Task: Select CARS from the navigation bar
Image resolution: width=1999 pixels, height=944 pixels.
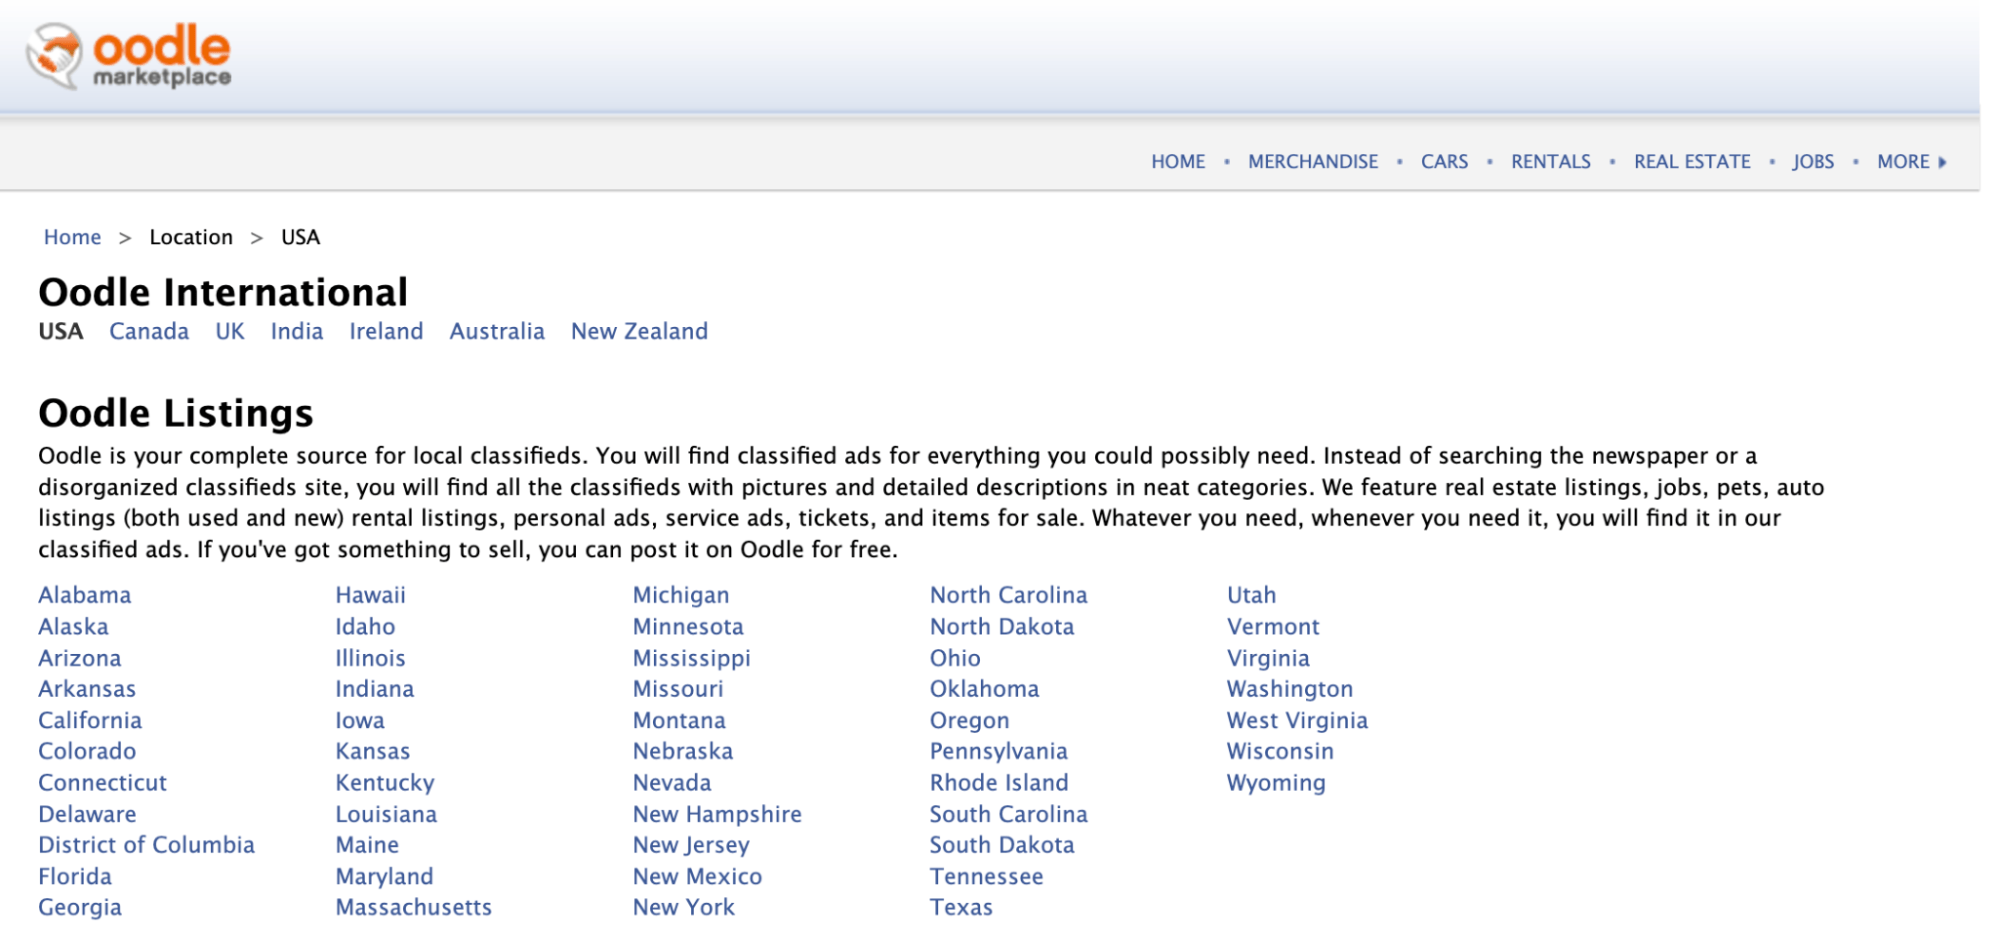Action: (x=1445, y=161)
